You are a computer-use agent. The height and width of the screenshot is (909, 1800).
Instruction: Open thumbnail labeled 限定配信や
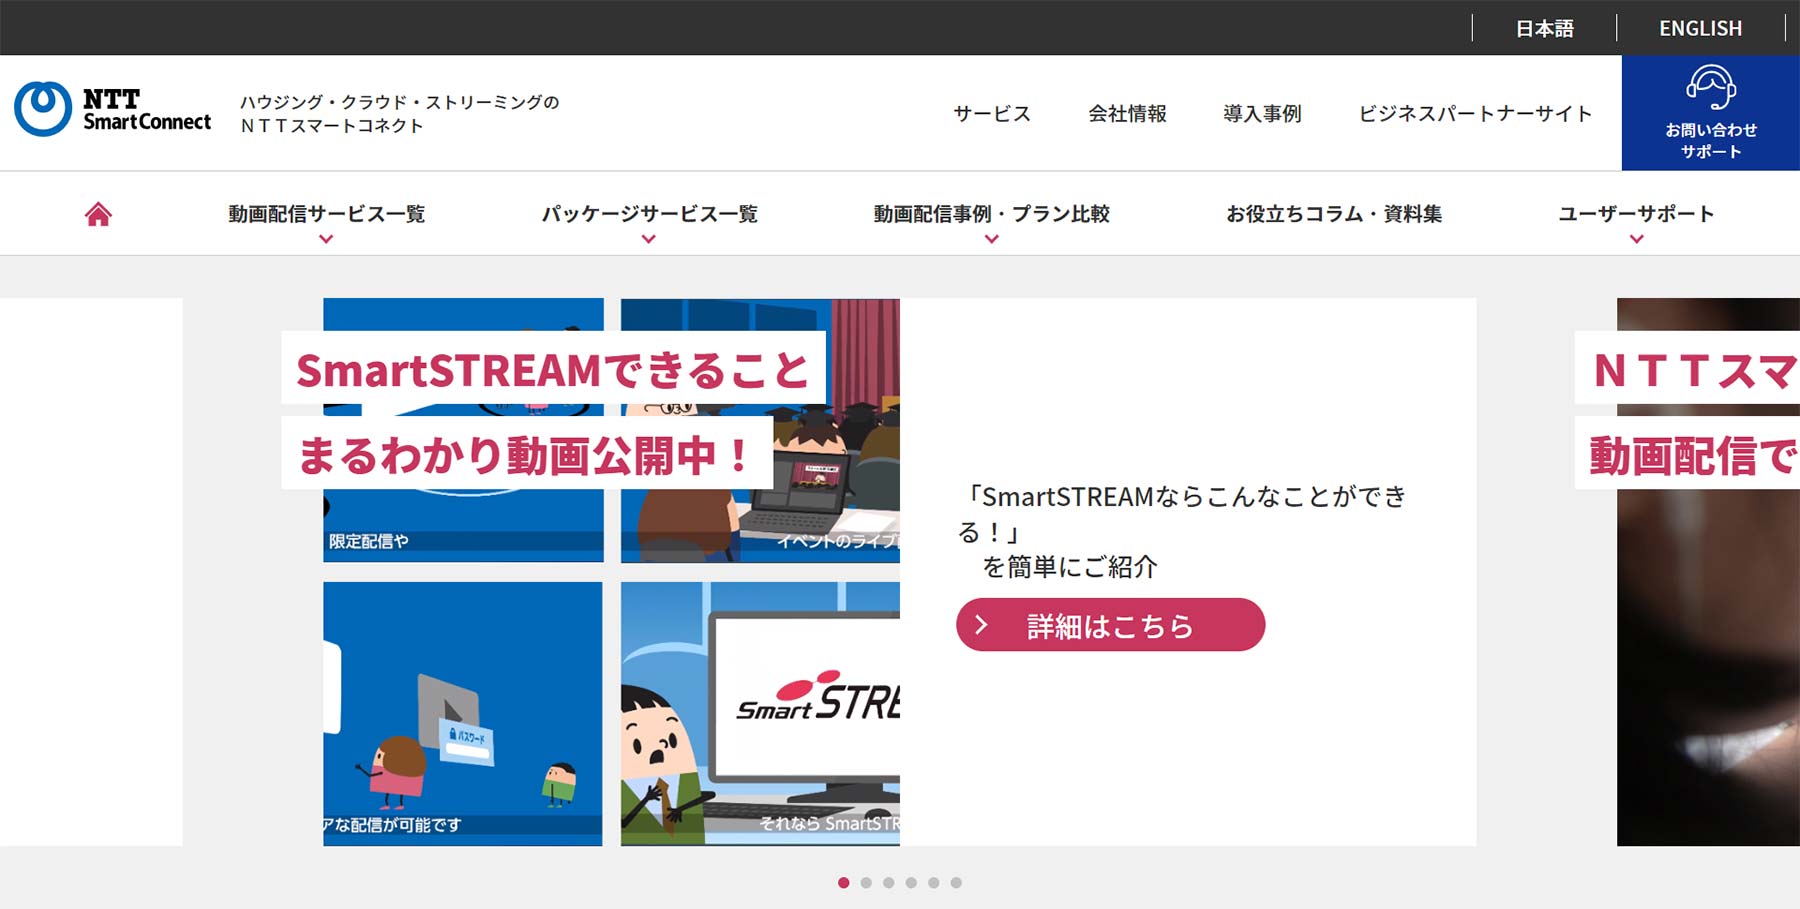pos(463,430)
